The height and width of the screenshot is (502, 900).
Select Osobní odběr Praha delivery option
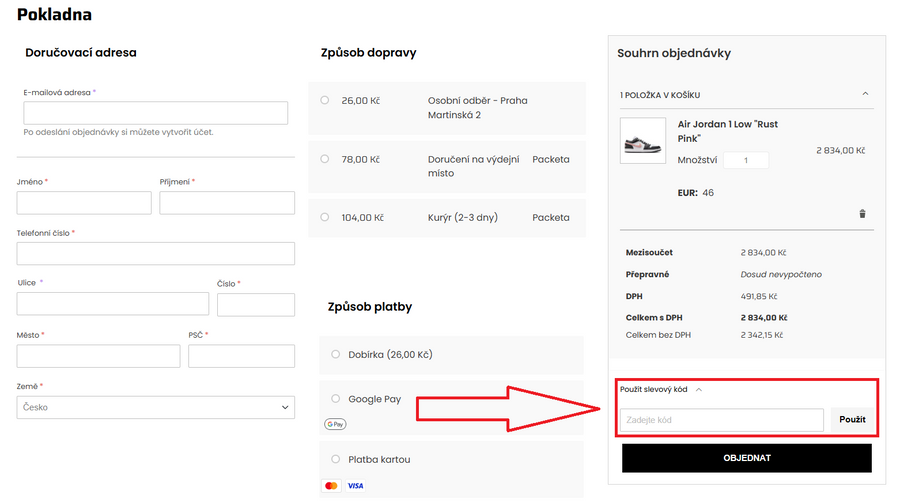coord(325,100)
